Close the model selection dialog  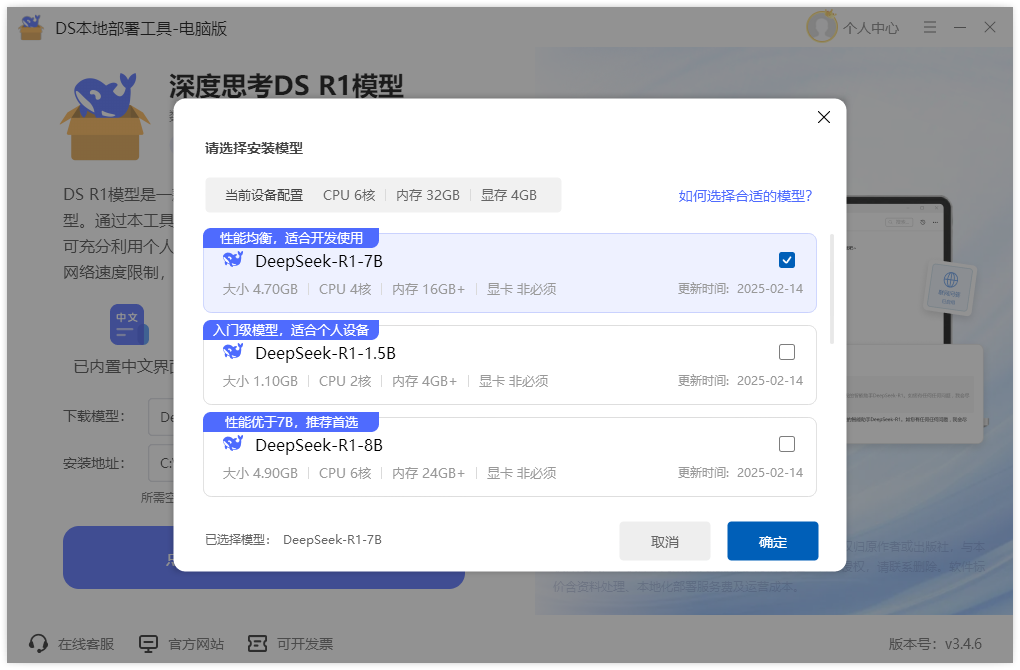point(824,117)
